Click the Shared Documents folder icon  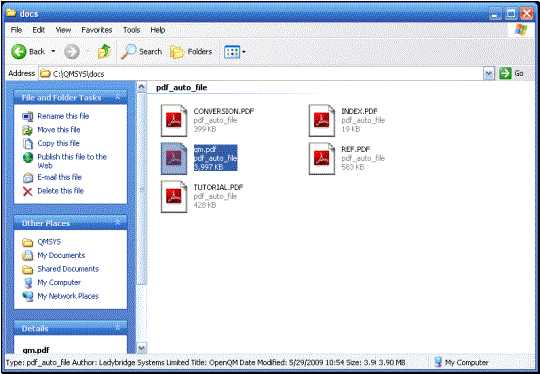click(28, 269)
